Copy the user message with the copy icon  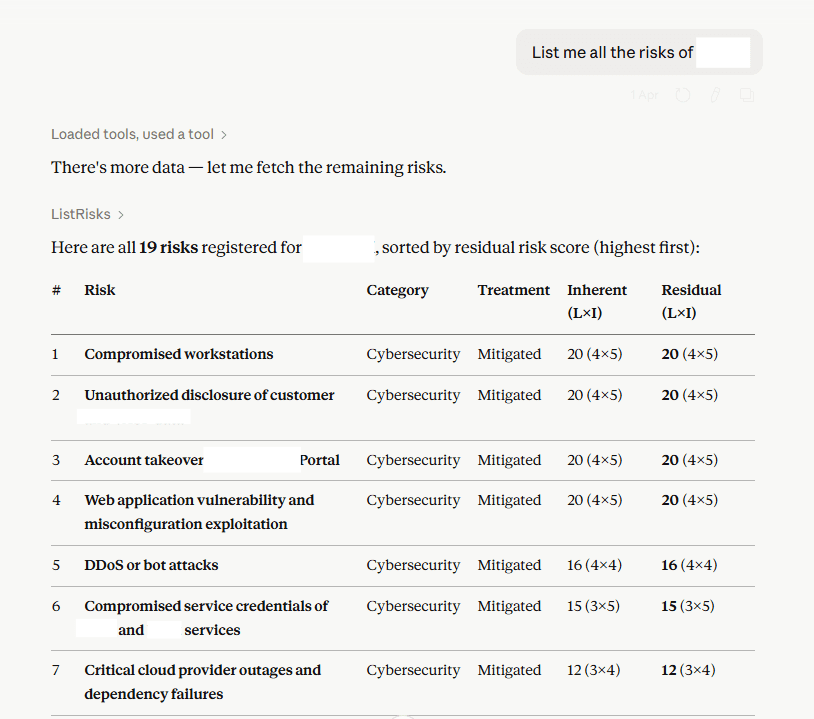coord(747,95)
